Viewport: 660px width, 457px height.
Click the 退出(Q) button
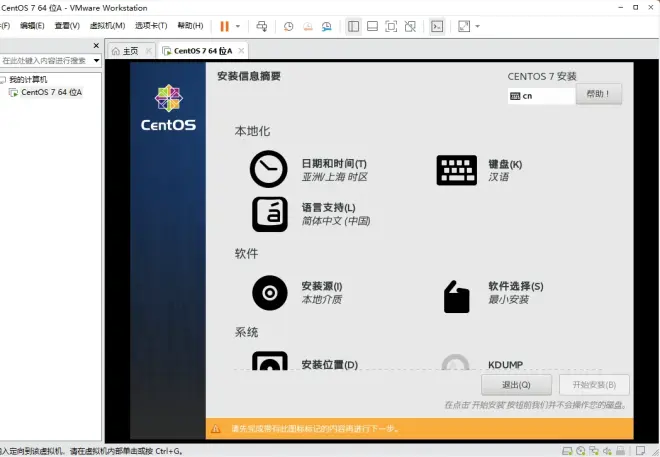point(516,385)
